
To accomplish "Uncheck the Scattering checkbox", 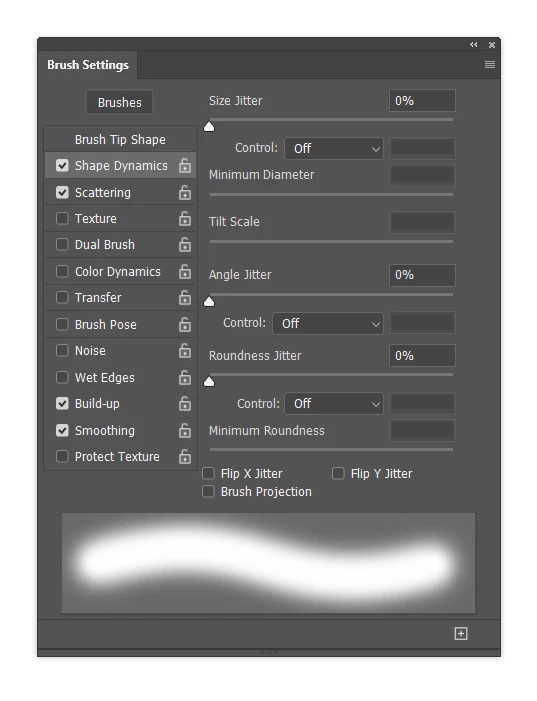I will (x=62, y=193).
